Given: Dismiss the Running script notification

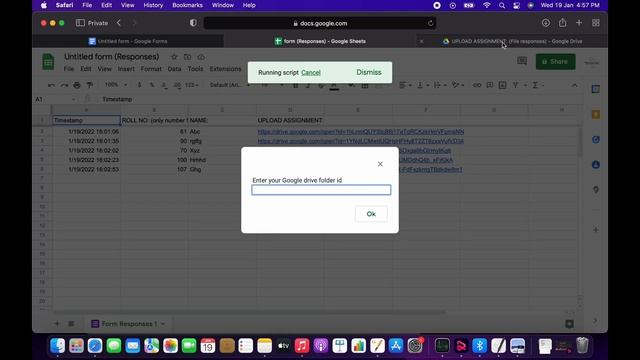Looking at the screenshot, I should click(x=369, y=72).
